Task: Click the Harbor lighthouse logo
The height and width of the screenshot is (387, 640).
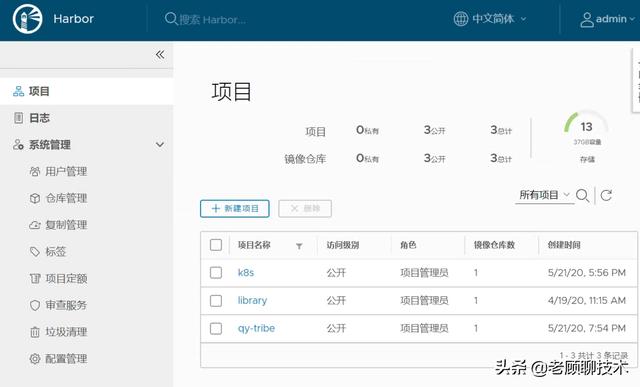Action: (x=27, y=19)
